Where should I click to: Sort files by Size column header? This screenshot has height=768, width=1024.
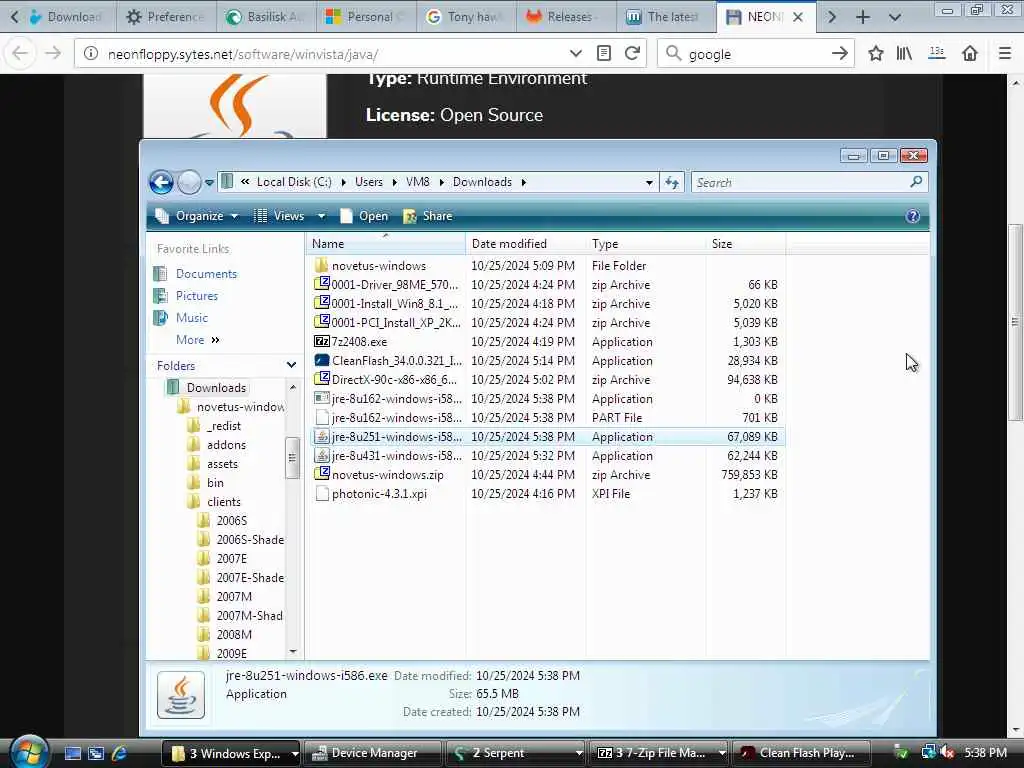click(x=746, y=244)
